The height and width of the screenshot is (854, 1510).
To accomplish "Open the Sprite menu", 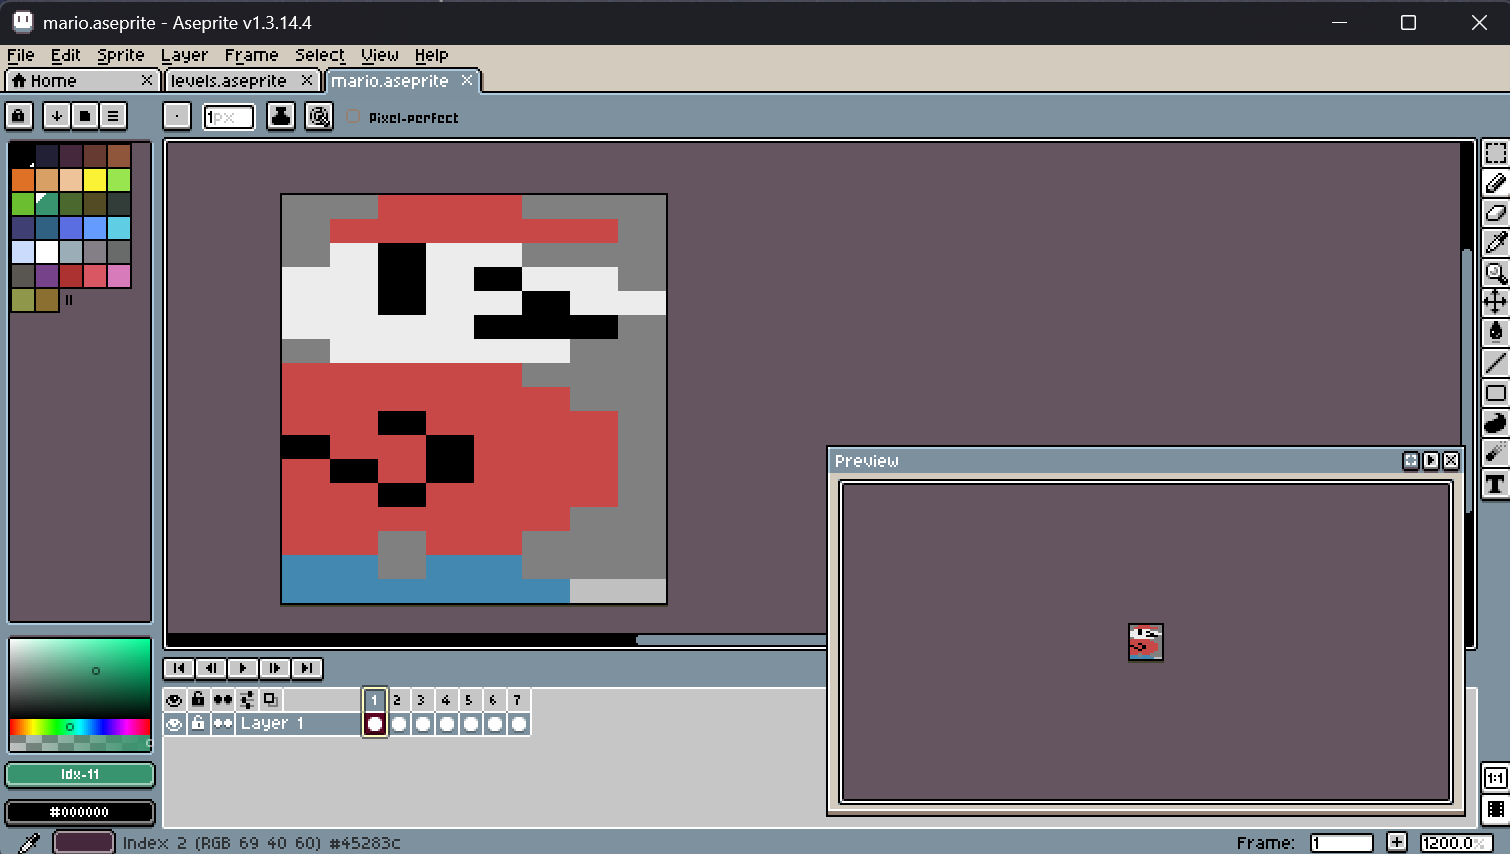I will click(x=120, y=55).
